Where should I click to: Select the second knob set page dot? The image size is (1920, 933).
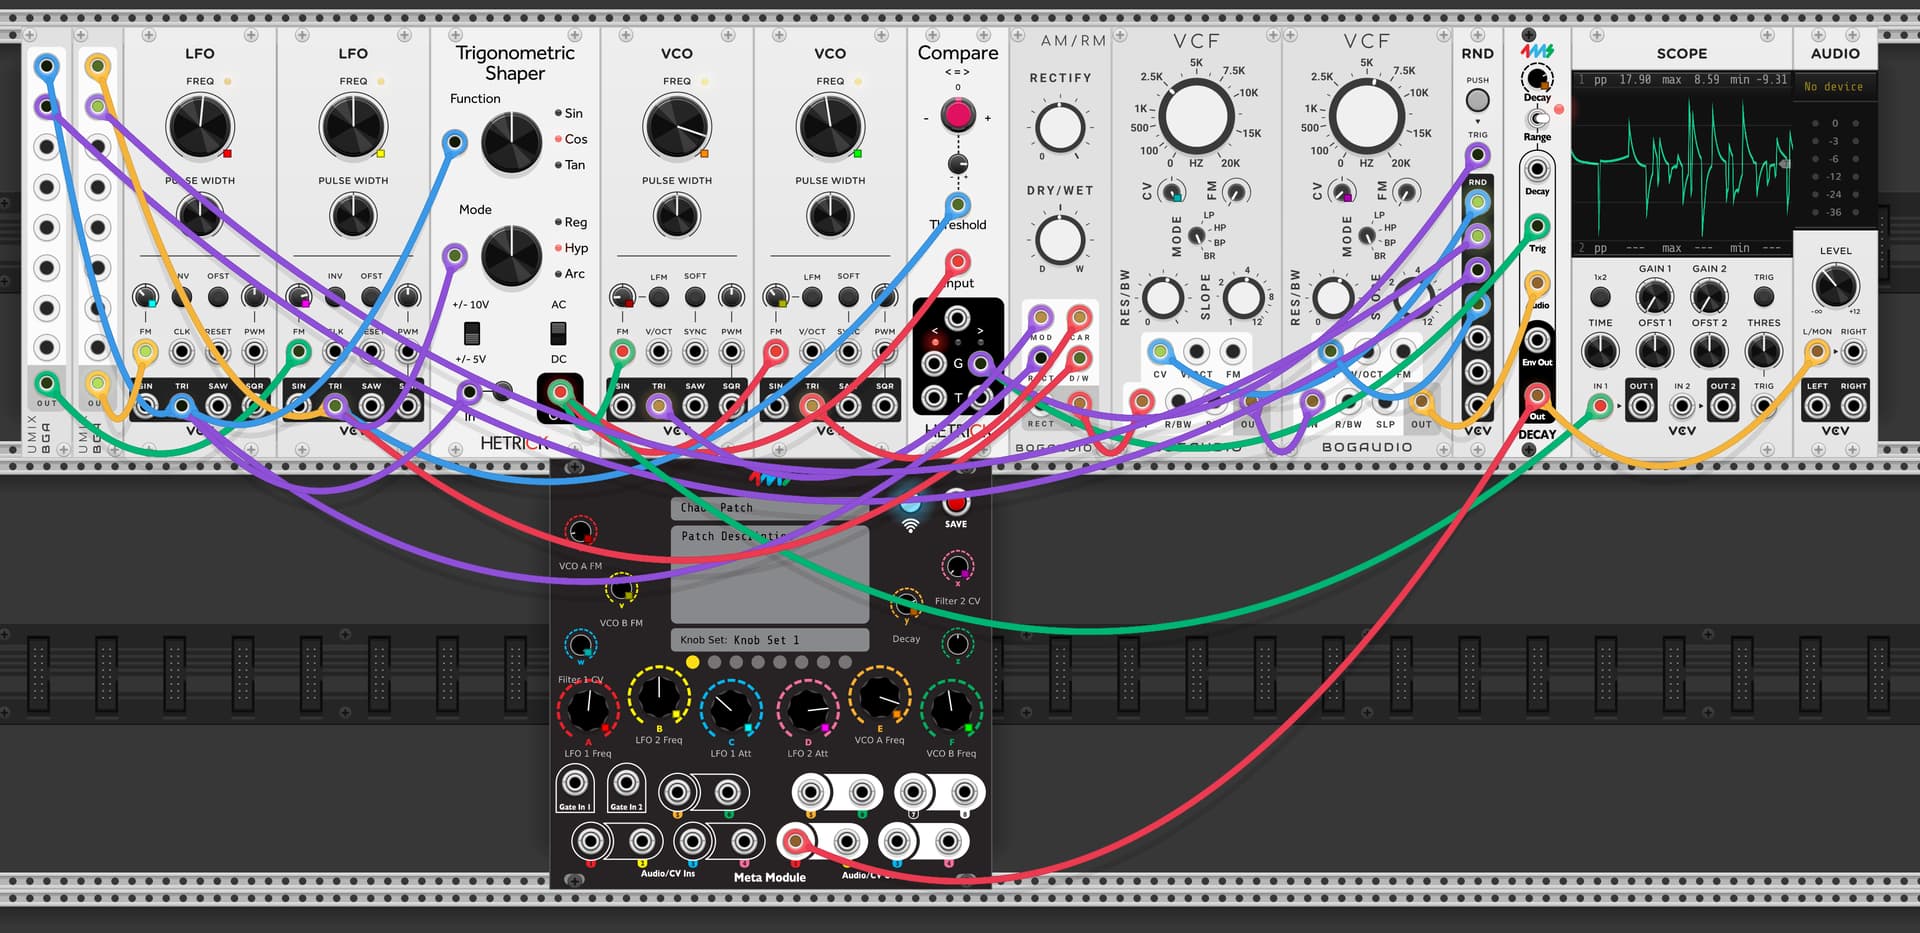[x=714, y=662]
